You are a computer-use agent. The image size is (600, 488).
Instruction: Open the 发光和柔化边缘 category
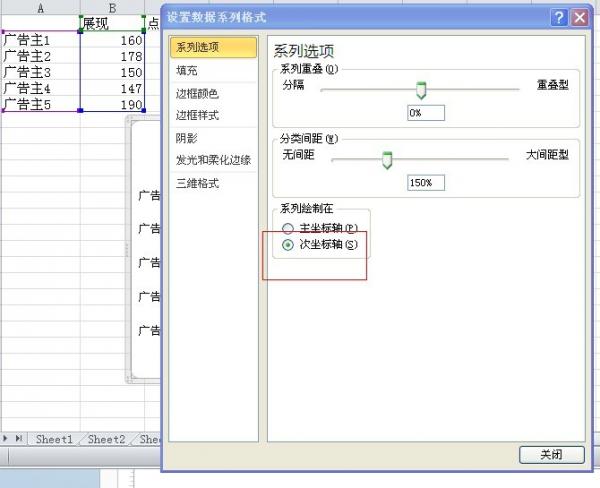point(213,160)
